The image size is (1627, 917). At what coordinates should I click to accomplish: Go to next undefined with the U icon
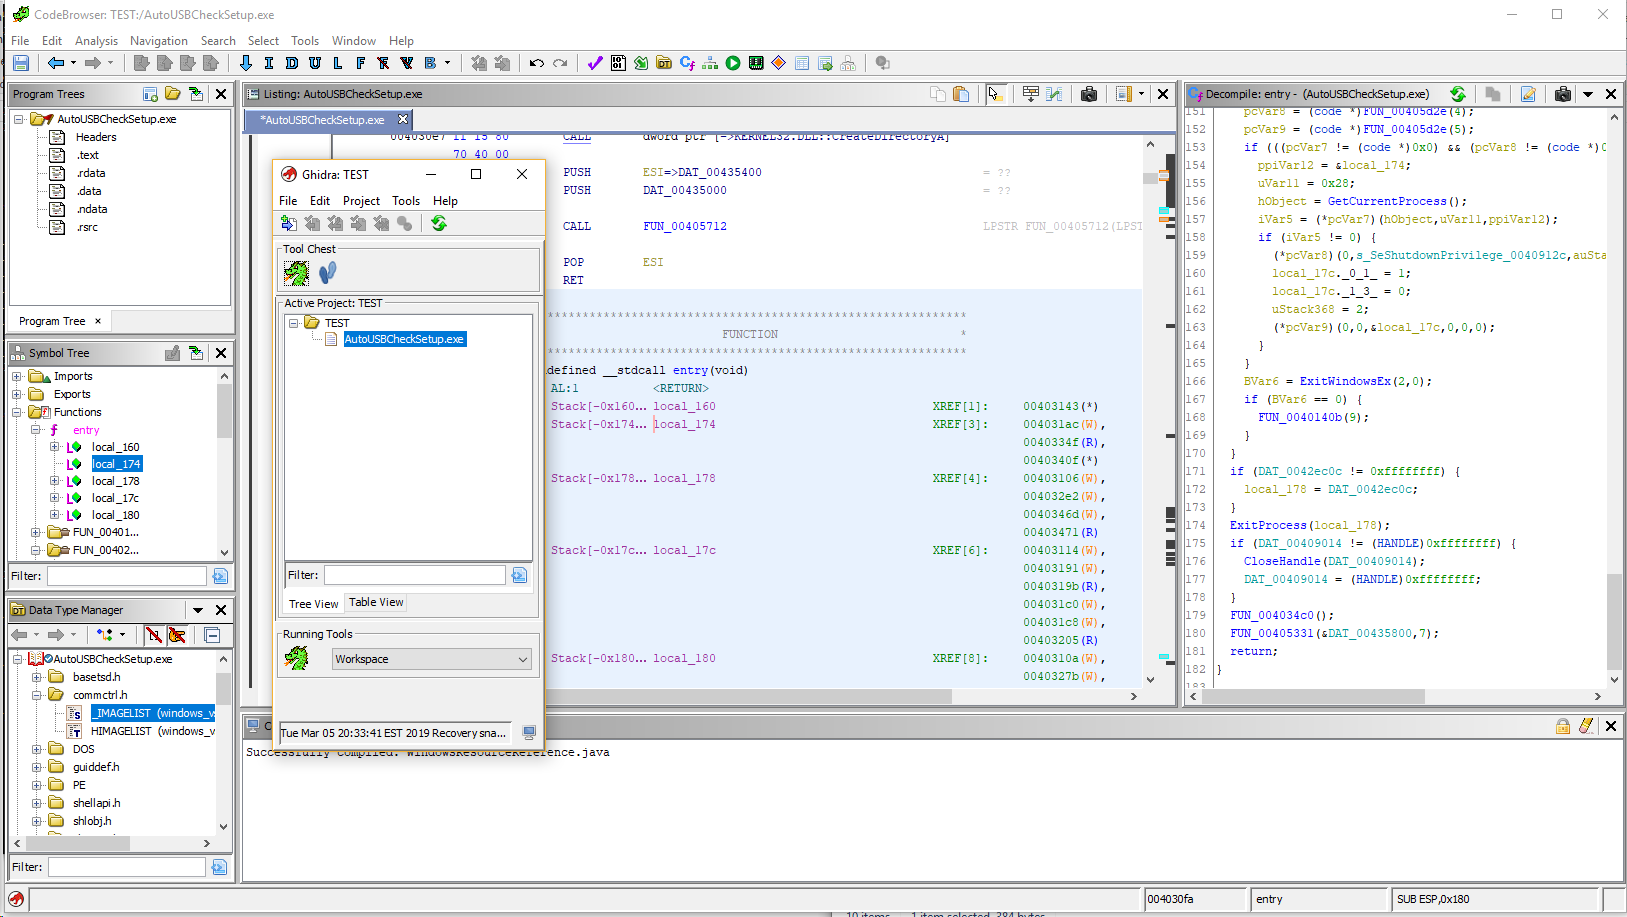(x=315, y=63)
